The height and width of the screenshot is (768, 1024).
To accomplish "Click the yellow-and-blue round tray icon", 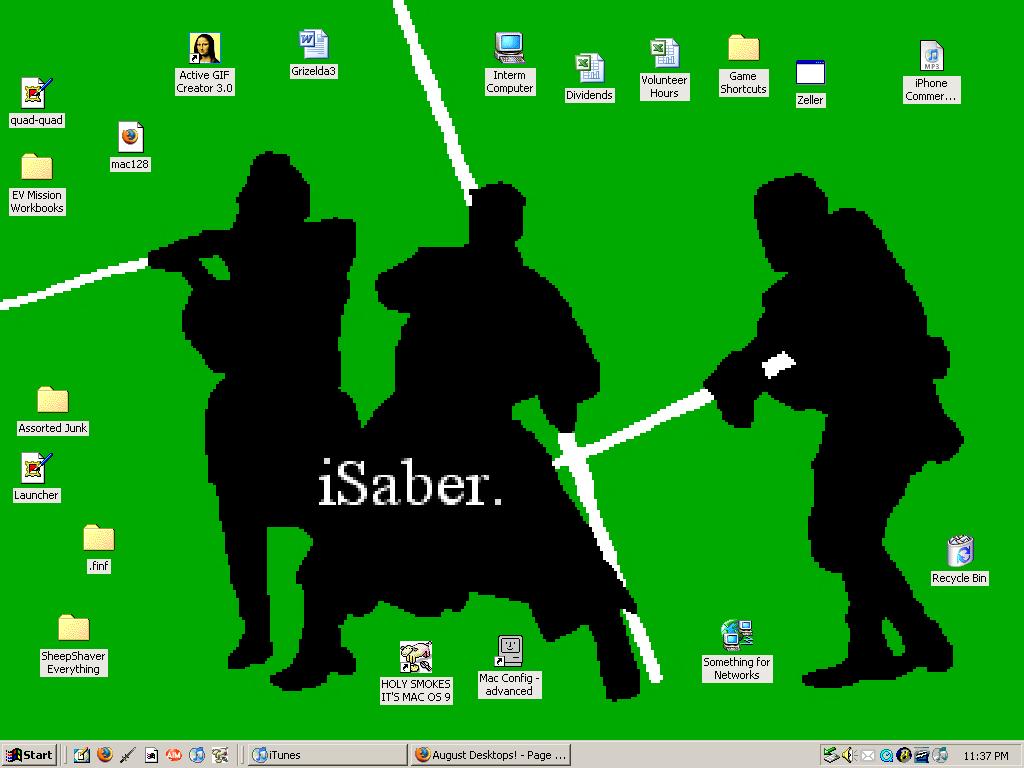I will 904,755.
